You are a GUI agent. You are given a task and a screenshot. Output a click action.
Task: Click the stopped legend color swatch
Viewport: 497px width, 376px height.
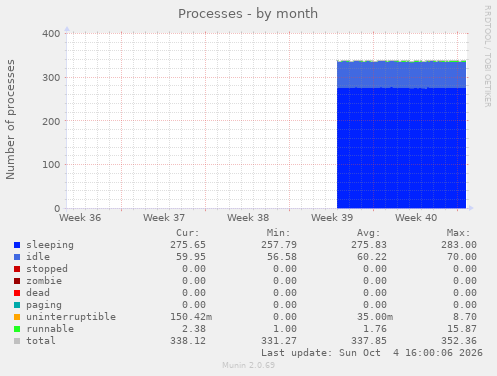17,269
